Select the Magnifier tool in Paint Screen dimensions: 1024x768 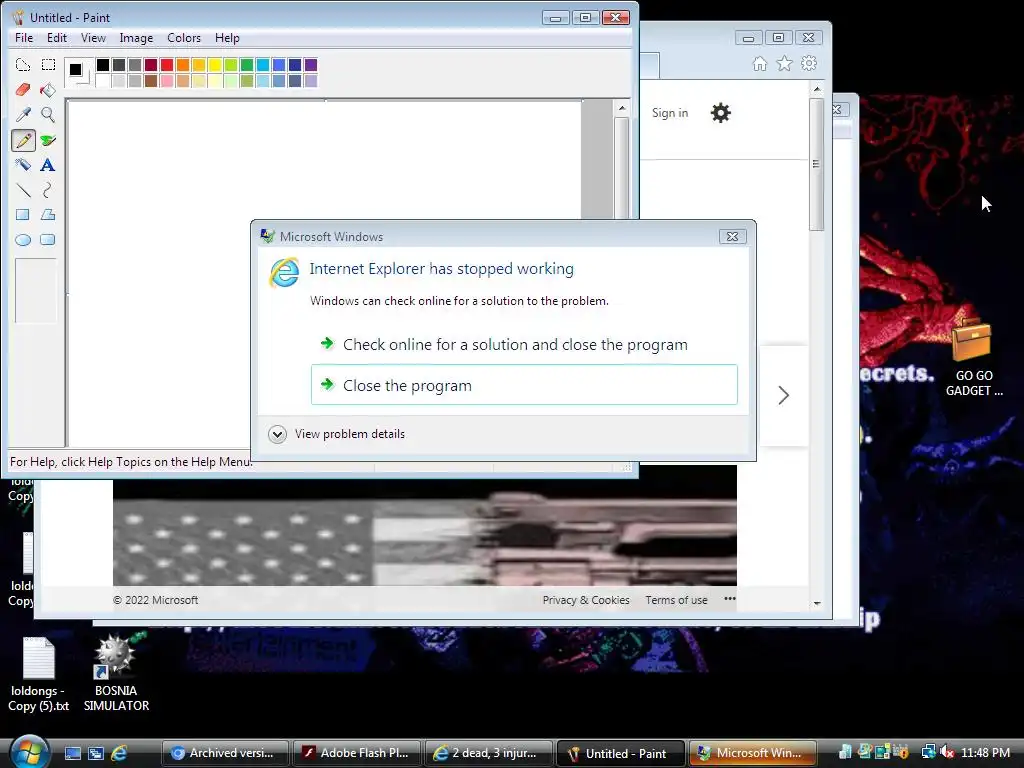click(48, 115)
